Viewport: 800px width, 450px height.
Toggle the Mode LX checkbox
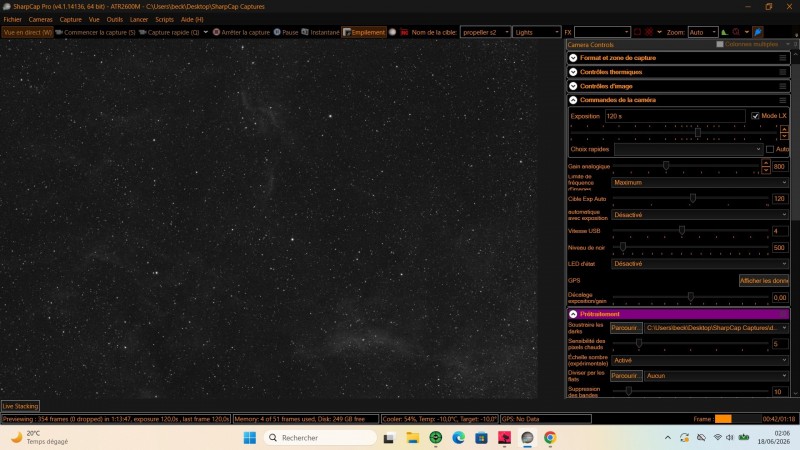coord(755,116)
